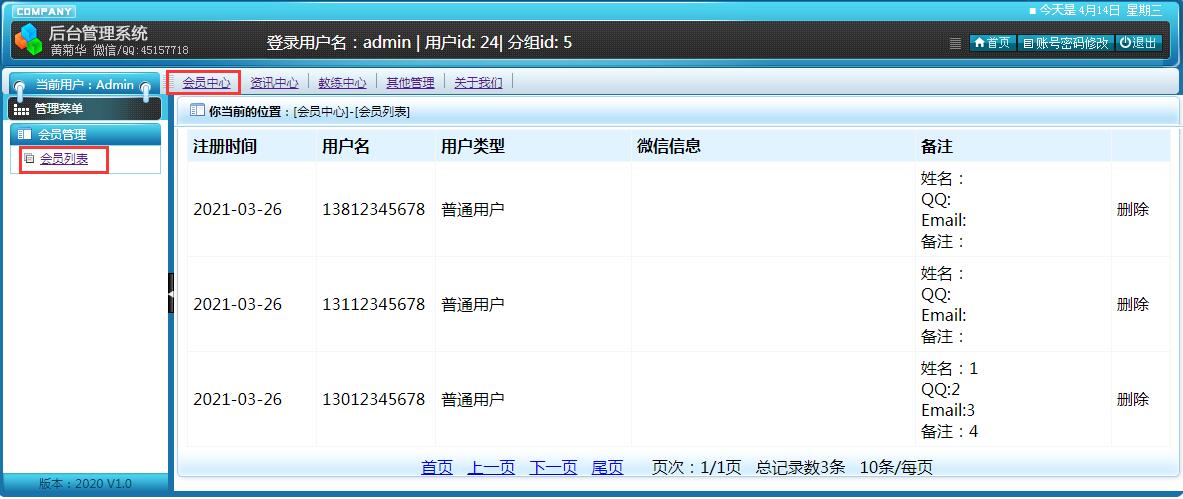Image resolution: width=1183 pixels, height=499 pixels.
Task: Select username cell 13012345678
Action: [x=373, y=399]
